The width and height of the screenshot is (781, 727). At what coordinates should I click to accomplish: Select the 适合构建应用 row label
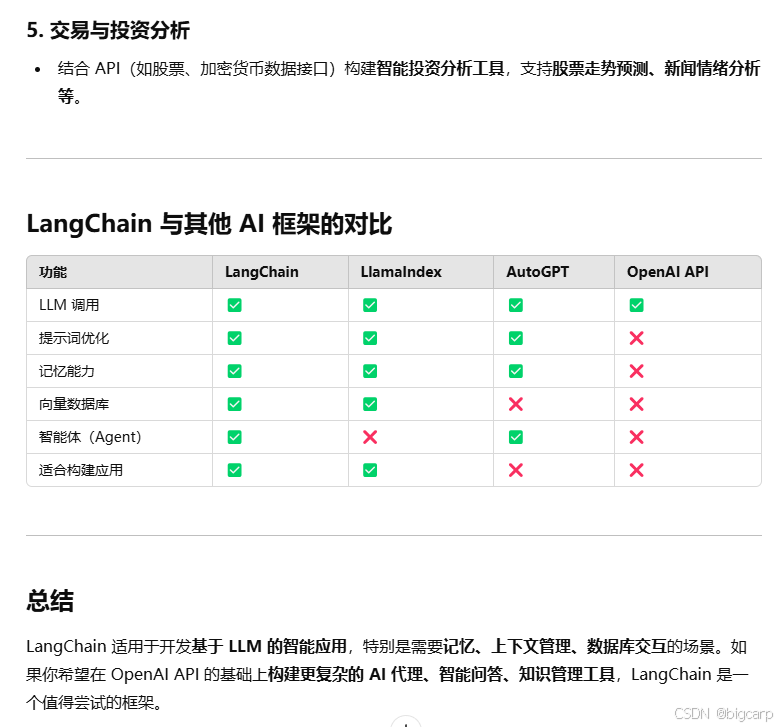pyautogui.click(x=81, y=470)
